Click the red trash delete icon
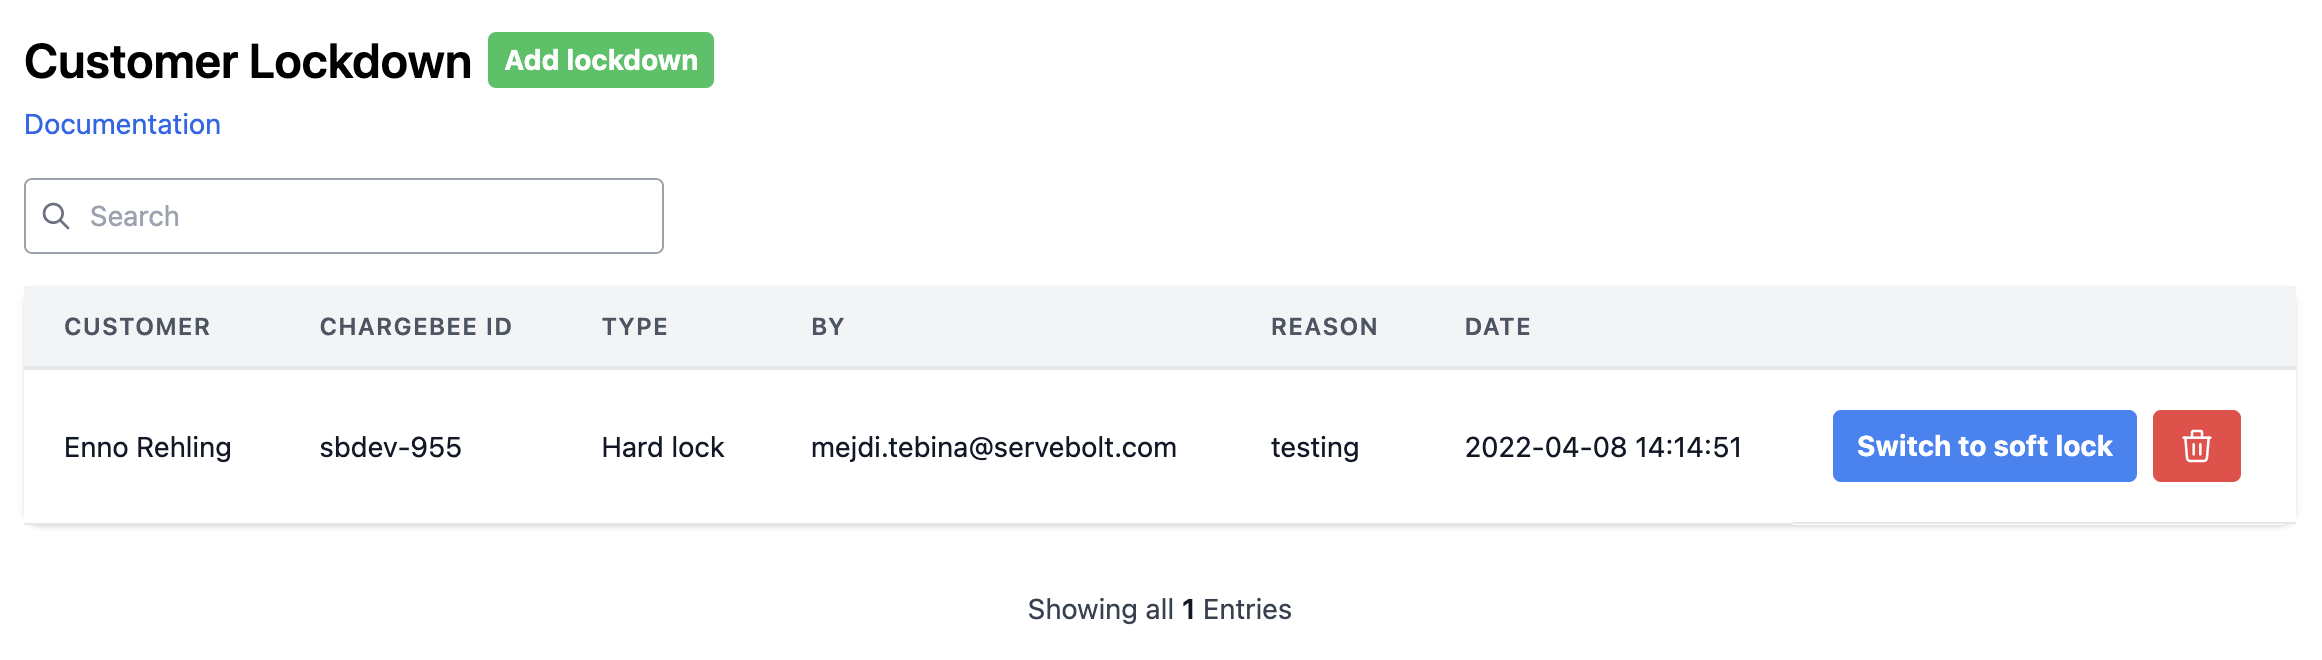 point(2196,446)
